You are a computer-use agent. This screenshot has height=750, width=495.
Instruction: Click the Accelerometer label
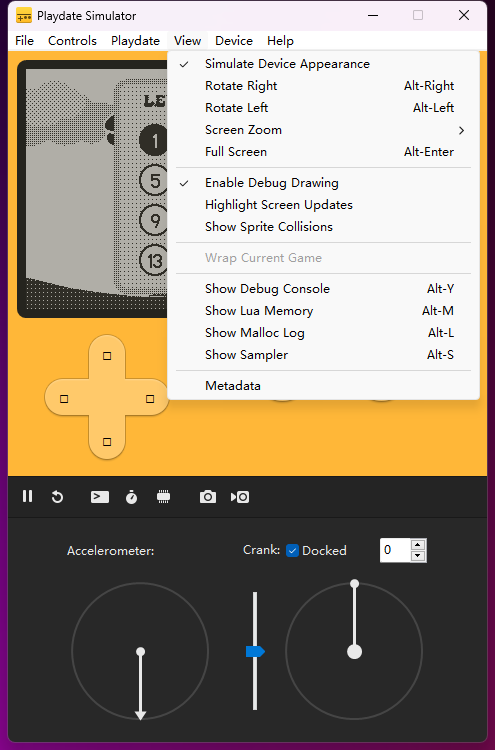[110, 551]
